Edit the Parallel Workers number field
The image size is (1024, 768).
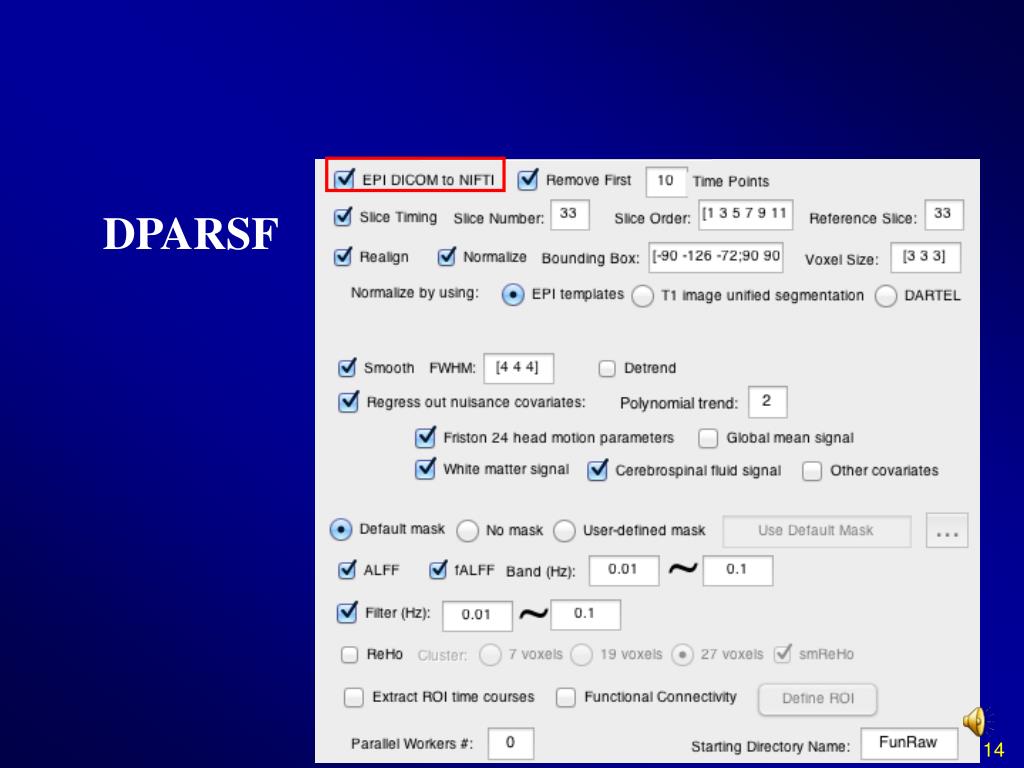[511, 743]
